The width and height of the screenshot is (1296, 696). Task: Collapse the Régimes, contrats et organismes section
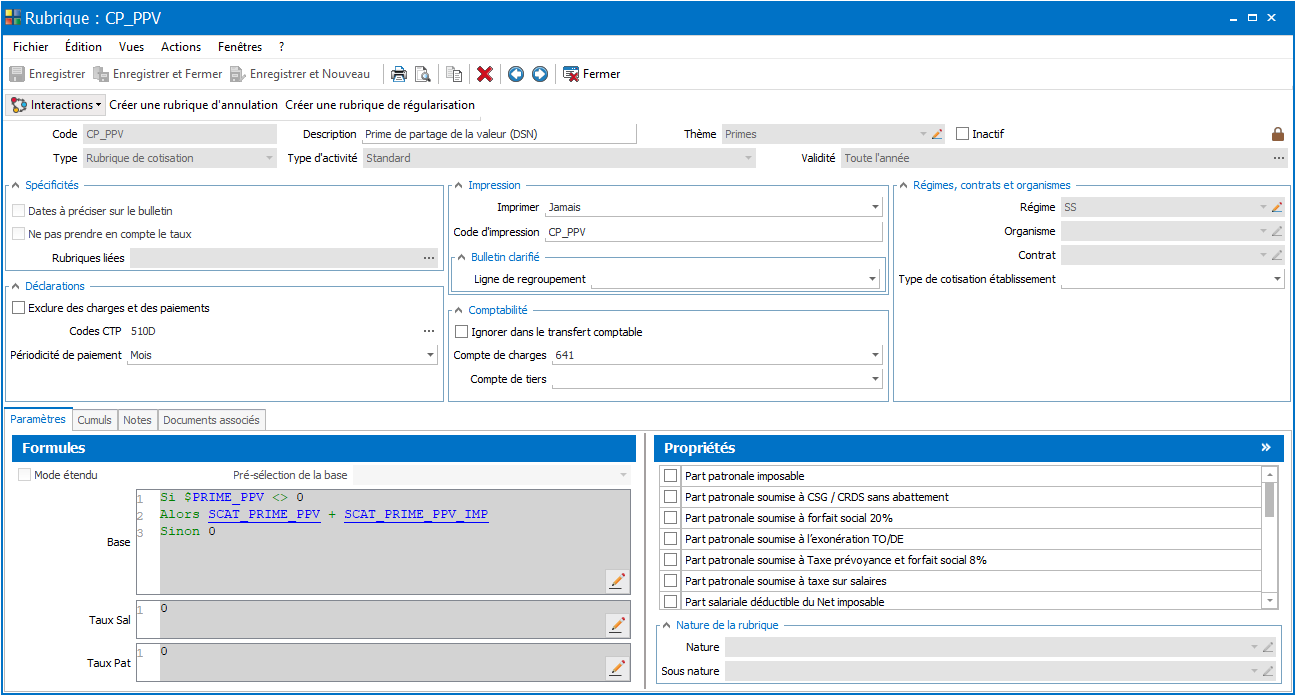(x=903, y=185)
